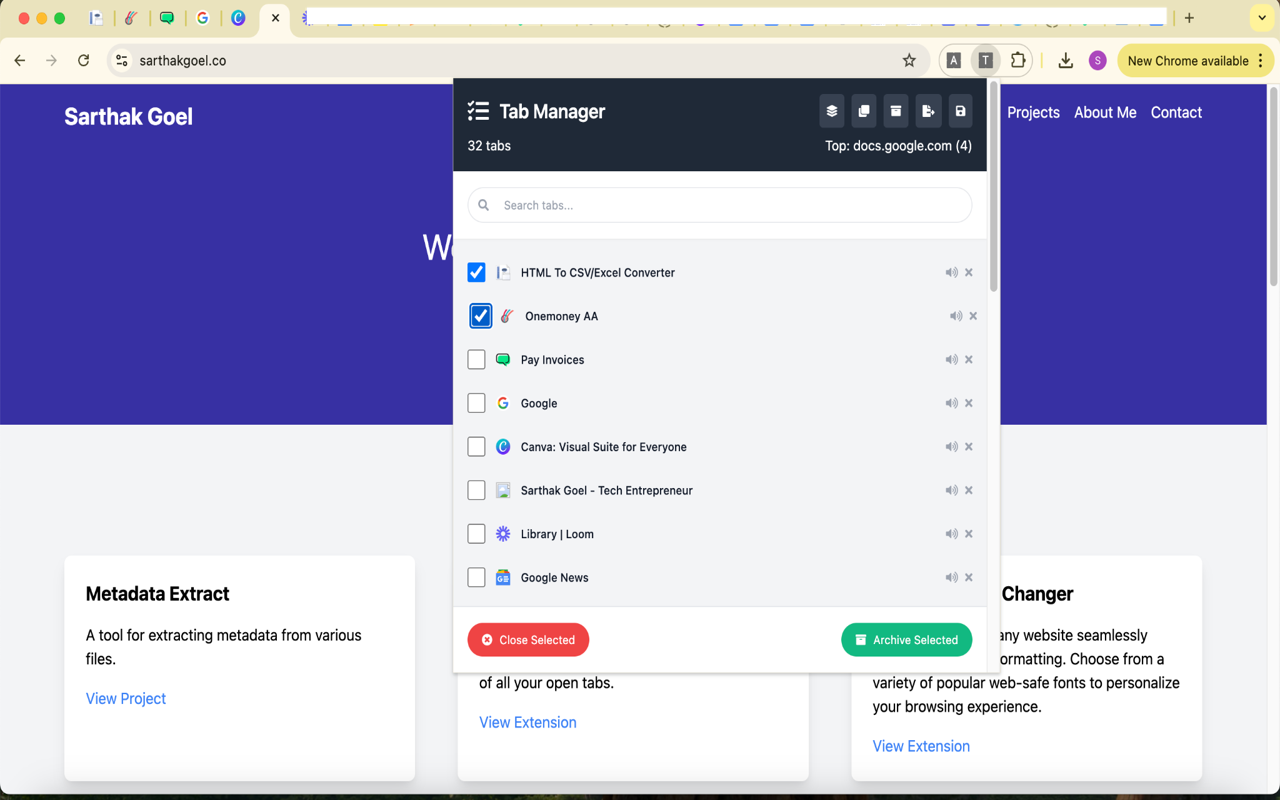Image resolution: width=1280 pixels, height=800 pixels.
Task: Click the red Close Selected button
Action: click(x=528, y=640)
